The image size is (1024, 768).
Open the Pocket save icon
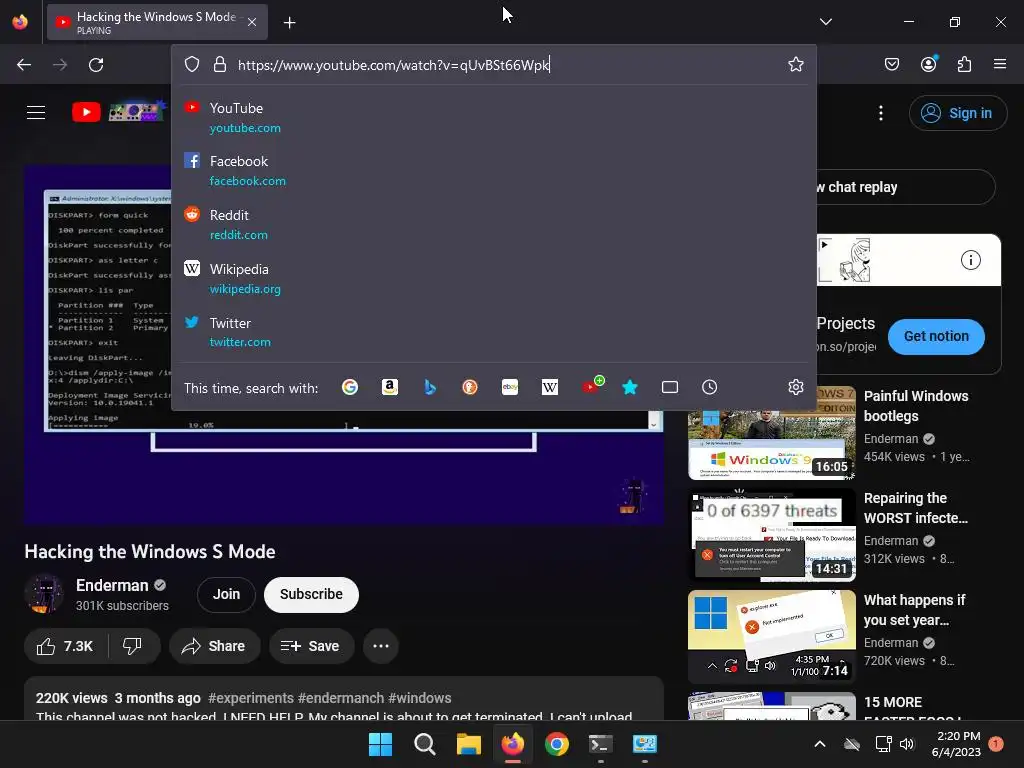(x=892, y=64)
